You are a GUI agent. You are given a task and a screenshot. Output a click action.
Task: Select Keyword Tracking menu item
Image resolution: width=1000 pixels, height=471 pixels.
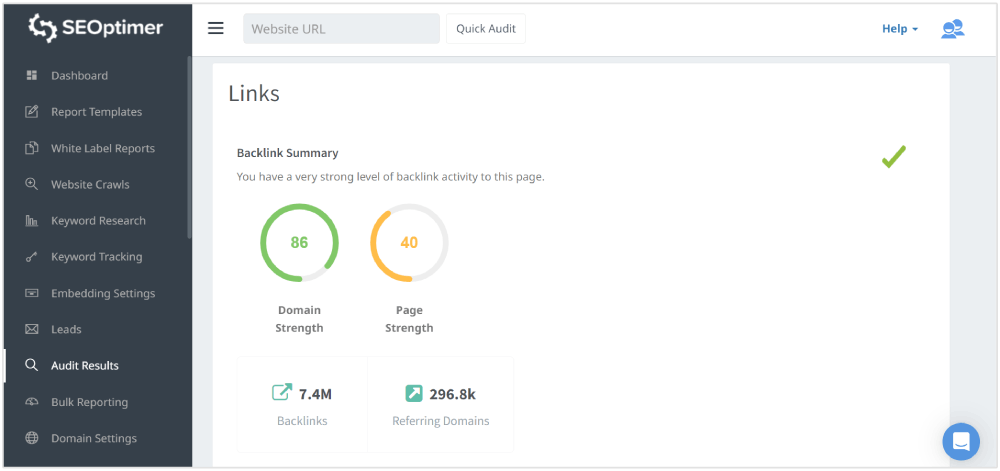96,257
